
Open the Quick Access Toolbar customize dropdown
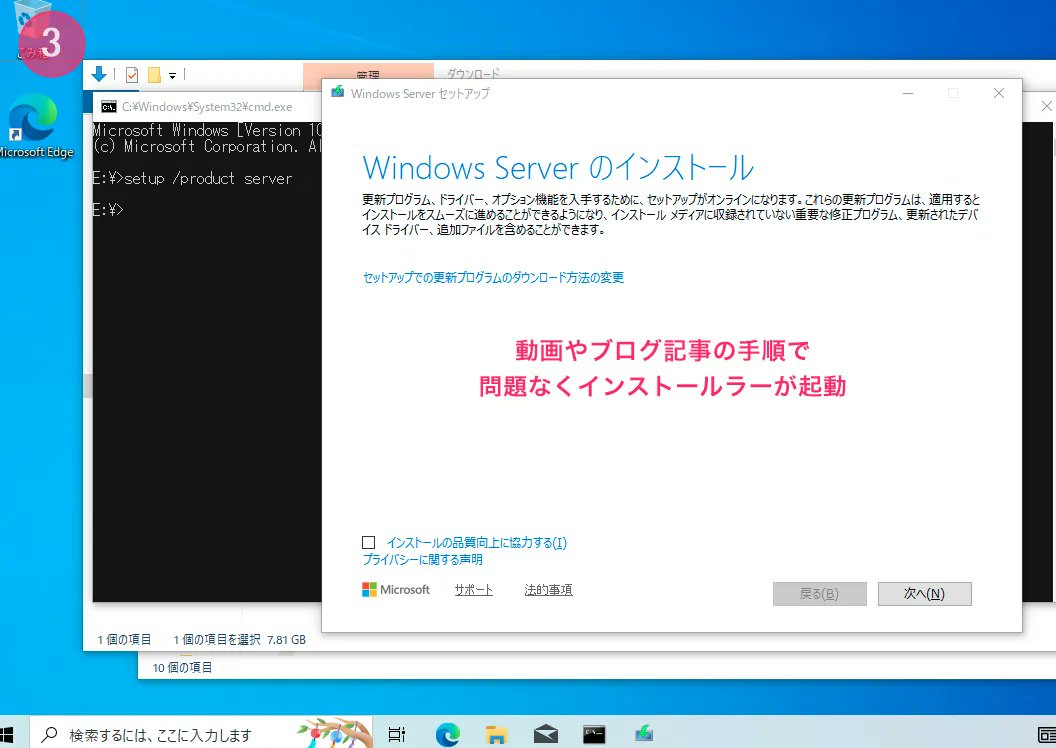point(172,75)
